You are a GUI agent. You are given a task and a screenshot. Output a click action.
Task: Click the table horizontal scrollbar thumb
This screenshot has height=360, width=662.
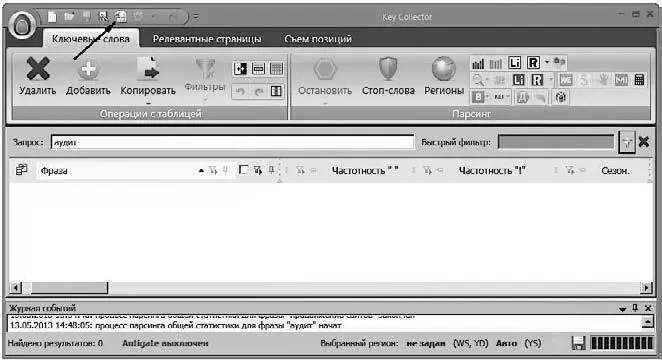[x=70, y=288]
